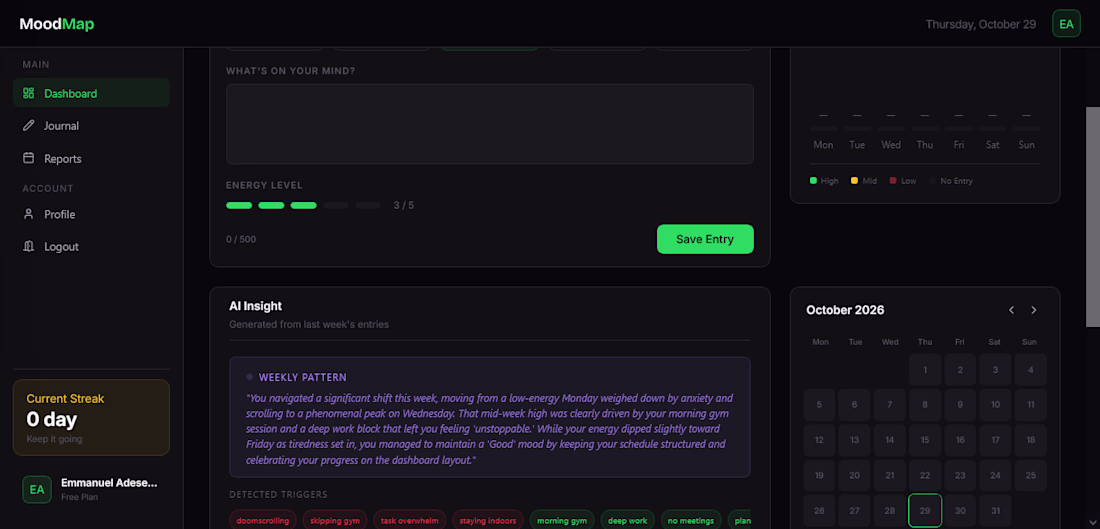Screen dimensions: 1100x529
Task: Select October 31 in the calendar
Action: (x=995, y=511)
